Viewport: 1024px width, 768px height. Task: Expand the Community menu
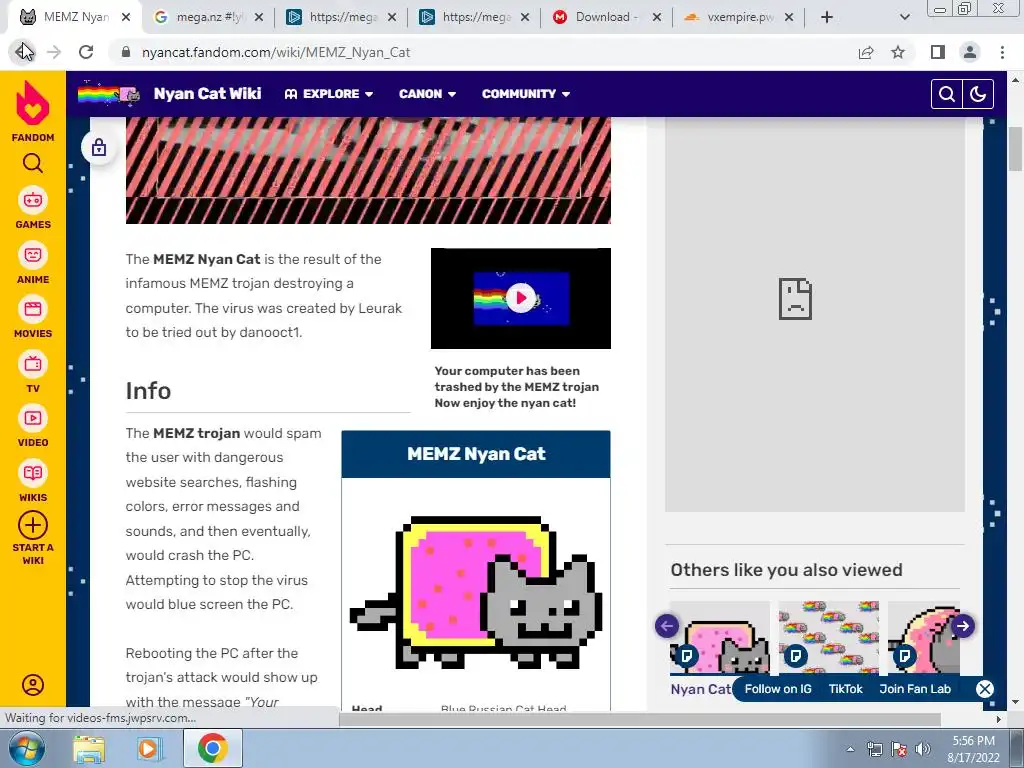[526, 94]
